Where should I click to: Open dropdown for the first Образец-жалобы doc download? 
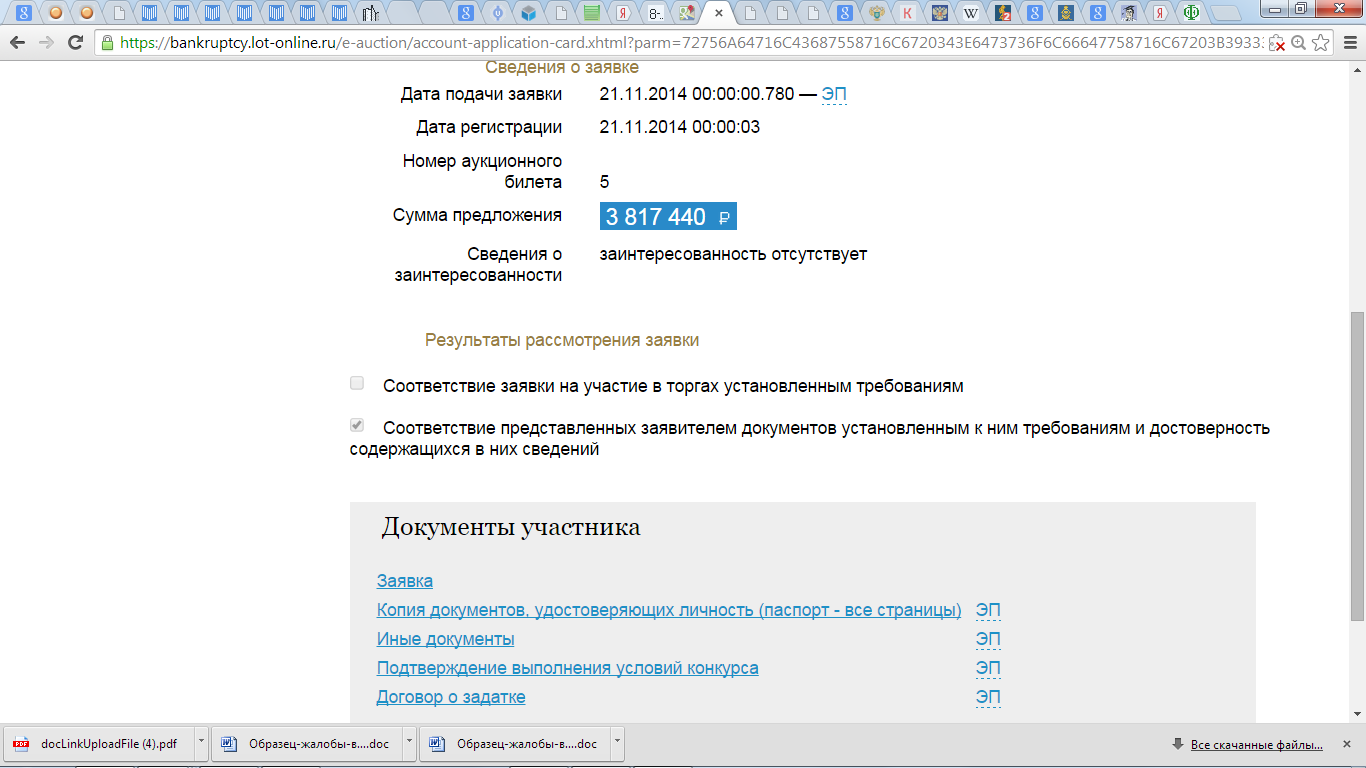pyautogui.click(x=409, y=744)
